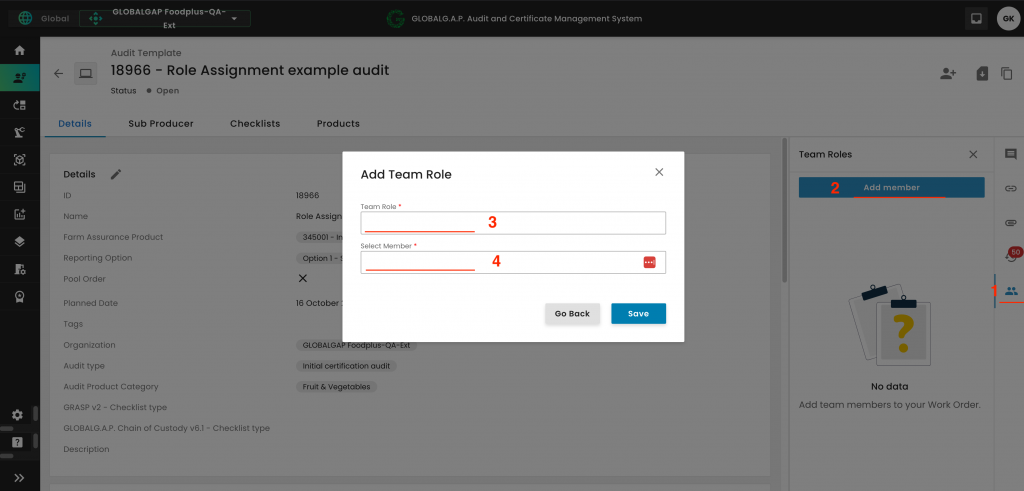Click the Home icon in left sidebar

pyautogui.click(x=19, y=50)
